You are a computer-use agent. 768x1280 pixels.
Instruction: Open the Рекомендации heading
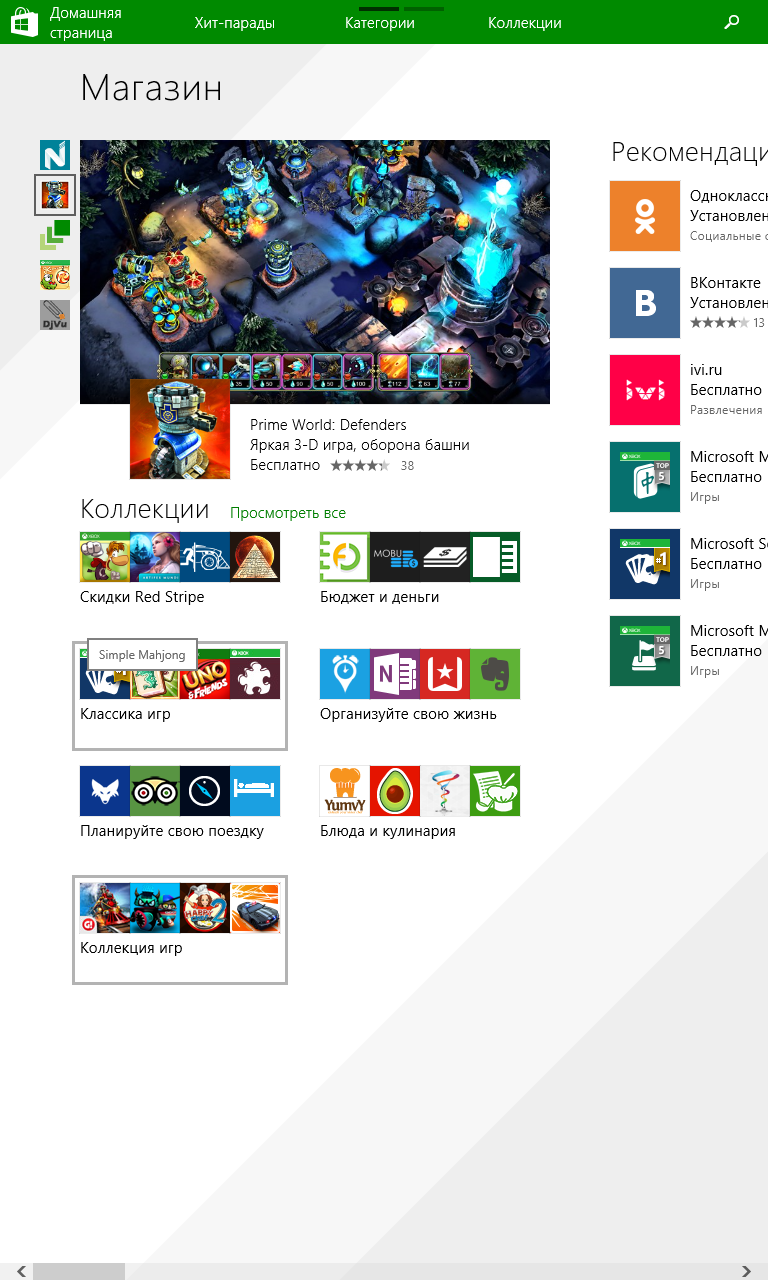[x=689, y=152]
